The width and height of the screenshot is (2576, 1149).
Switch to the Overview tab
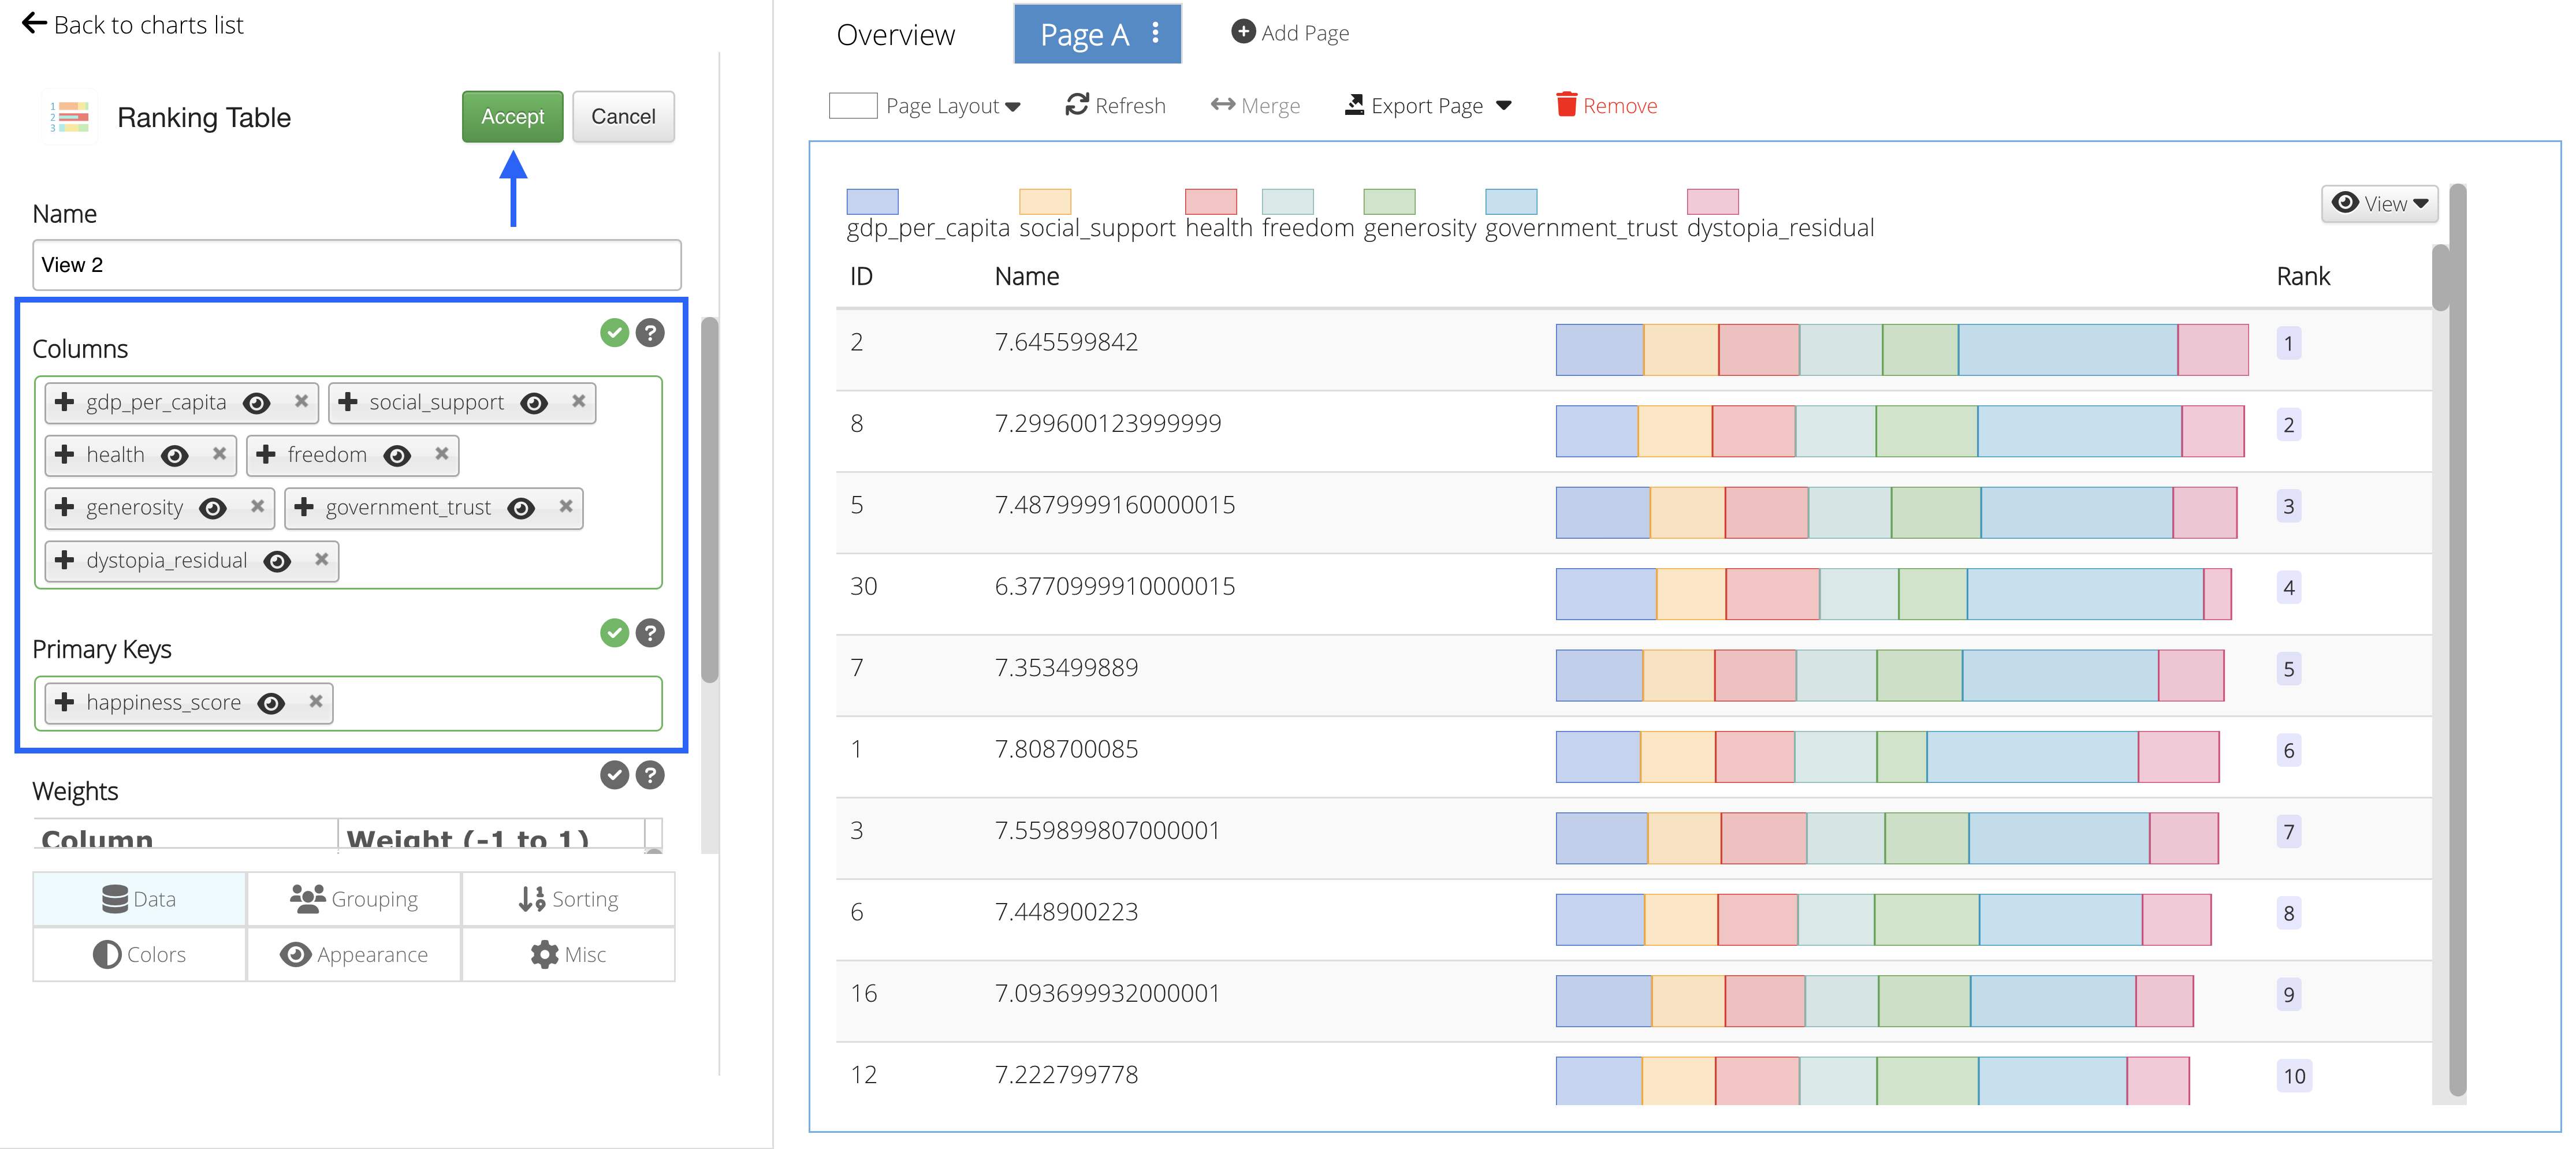[895, 35]
